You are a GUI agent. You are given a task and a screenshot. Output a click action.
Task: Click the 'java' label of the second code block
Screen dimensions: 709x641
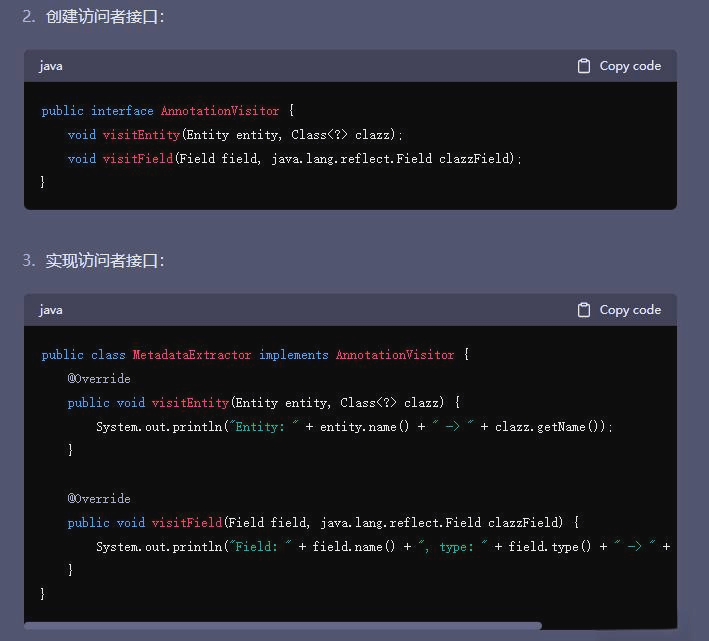51,311
